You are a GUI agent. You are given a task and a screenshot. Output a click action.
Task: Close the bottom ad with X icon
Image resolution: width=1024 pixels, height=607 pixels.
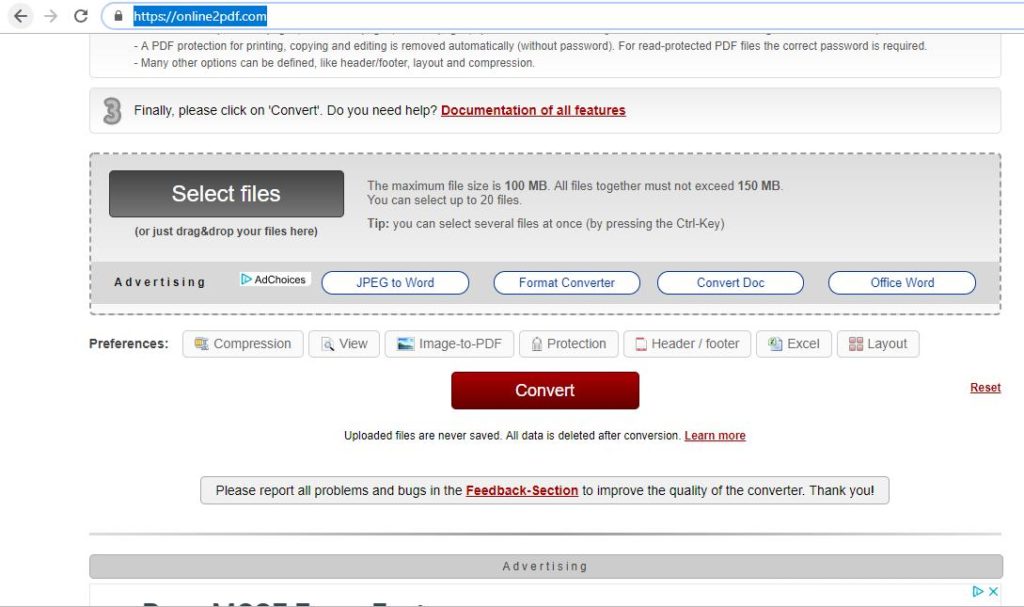[x=993, y=592]
